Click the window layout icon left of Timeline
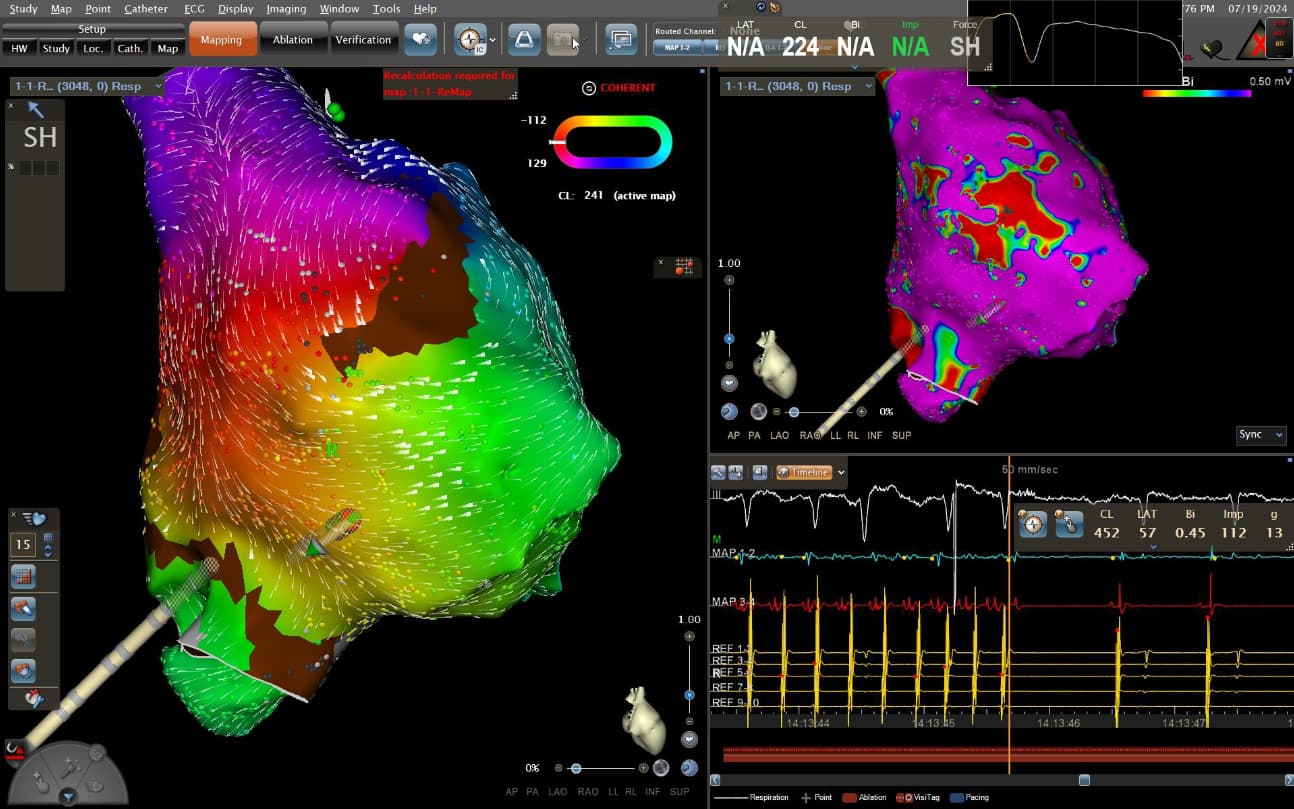The width and height of the screenshot is (1294, 809). (x=760, y=472)
